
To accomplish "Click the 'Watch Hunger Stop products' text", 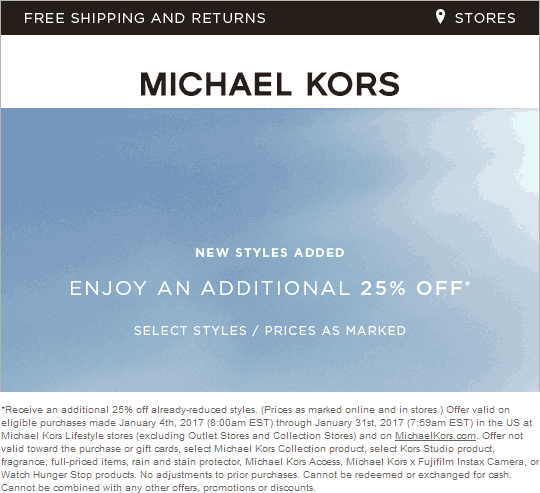I will pyautogui.click(x=68, y=475).
